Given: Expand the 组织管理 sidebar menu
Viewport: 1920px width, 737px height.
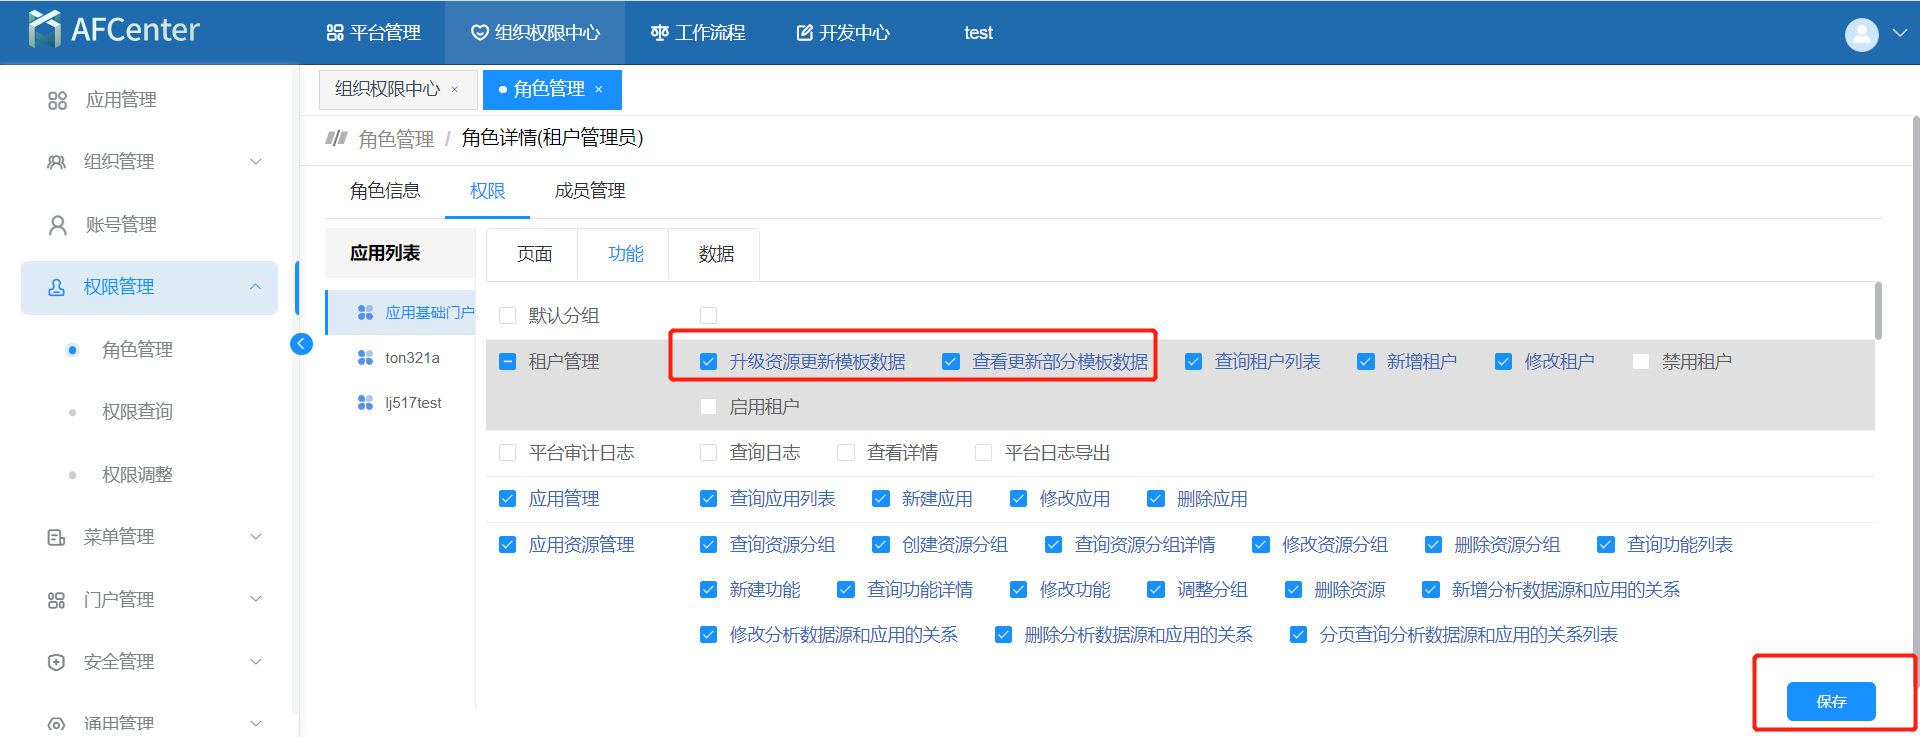Looking at the screenshot, I should click(255, 162).
